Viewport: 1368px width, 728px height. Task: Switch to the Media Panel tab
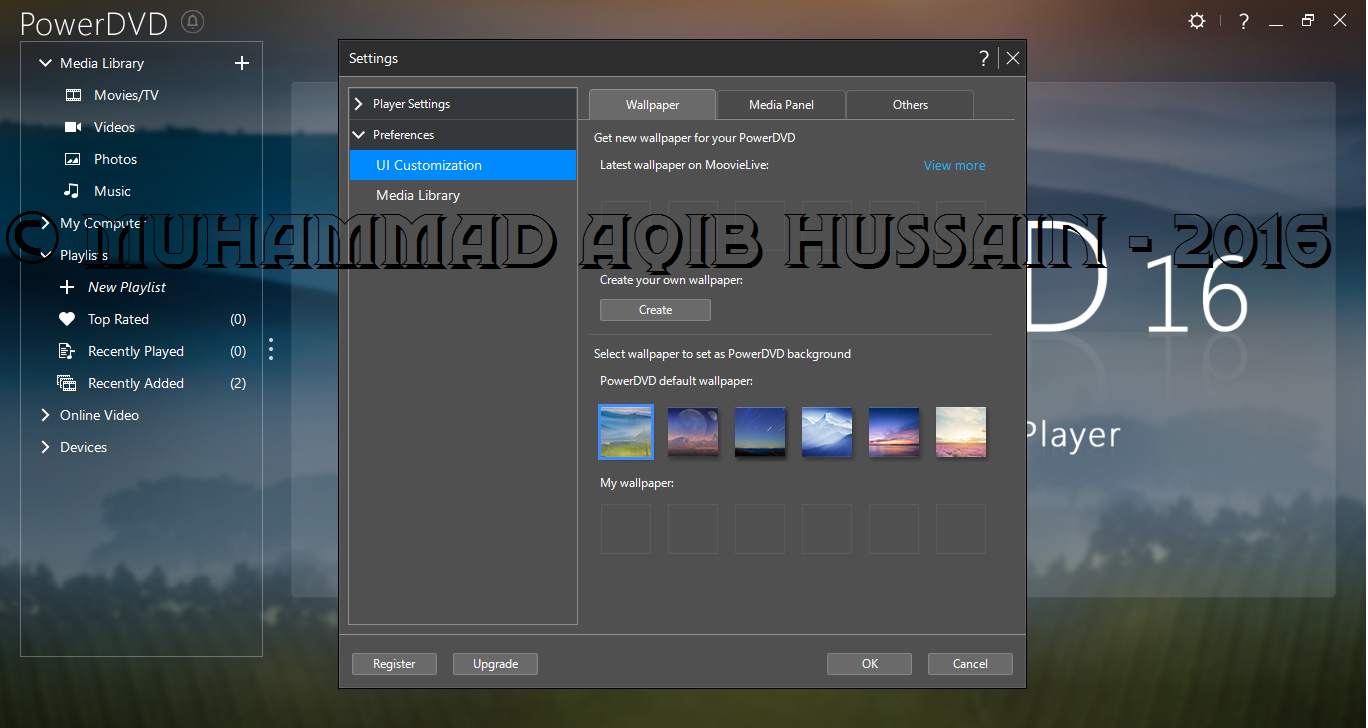(x=781, y=104)
